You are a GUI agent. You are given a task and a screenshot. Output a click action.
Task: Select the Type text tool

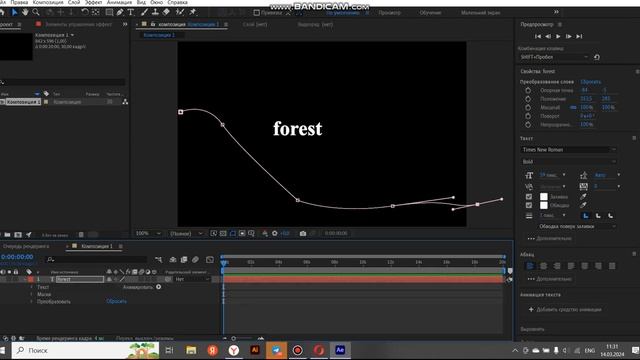(x=131, y=12)
